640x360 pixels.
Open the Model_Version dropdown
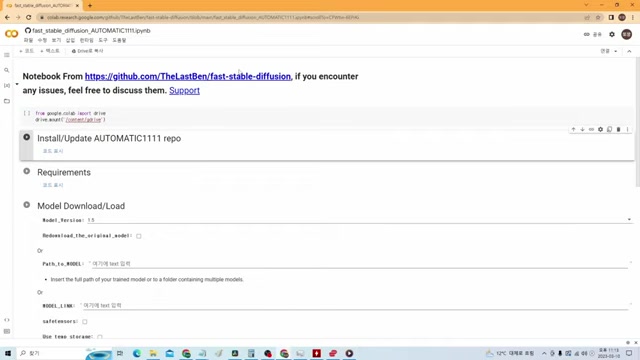pyautogui.click(x=360, y=220)
